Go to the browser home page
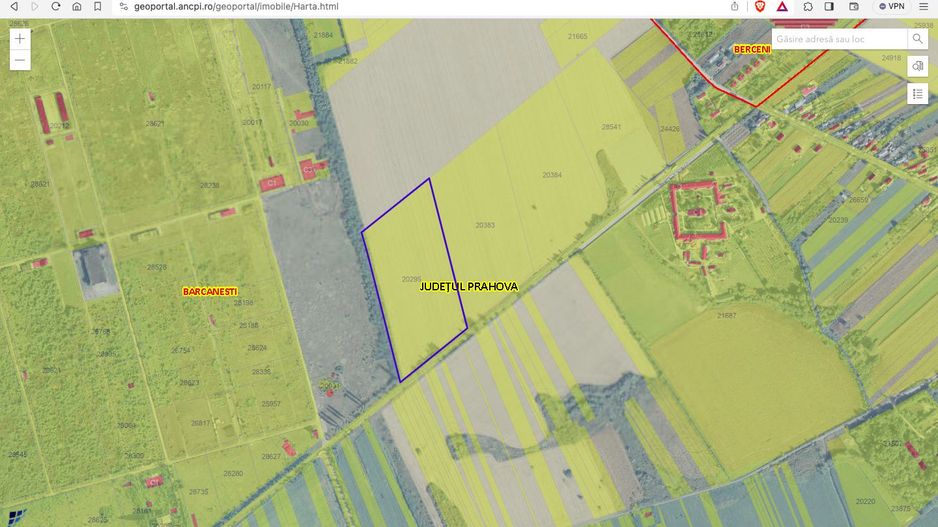938x527 pixels. click(x=77, y=6)
